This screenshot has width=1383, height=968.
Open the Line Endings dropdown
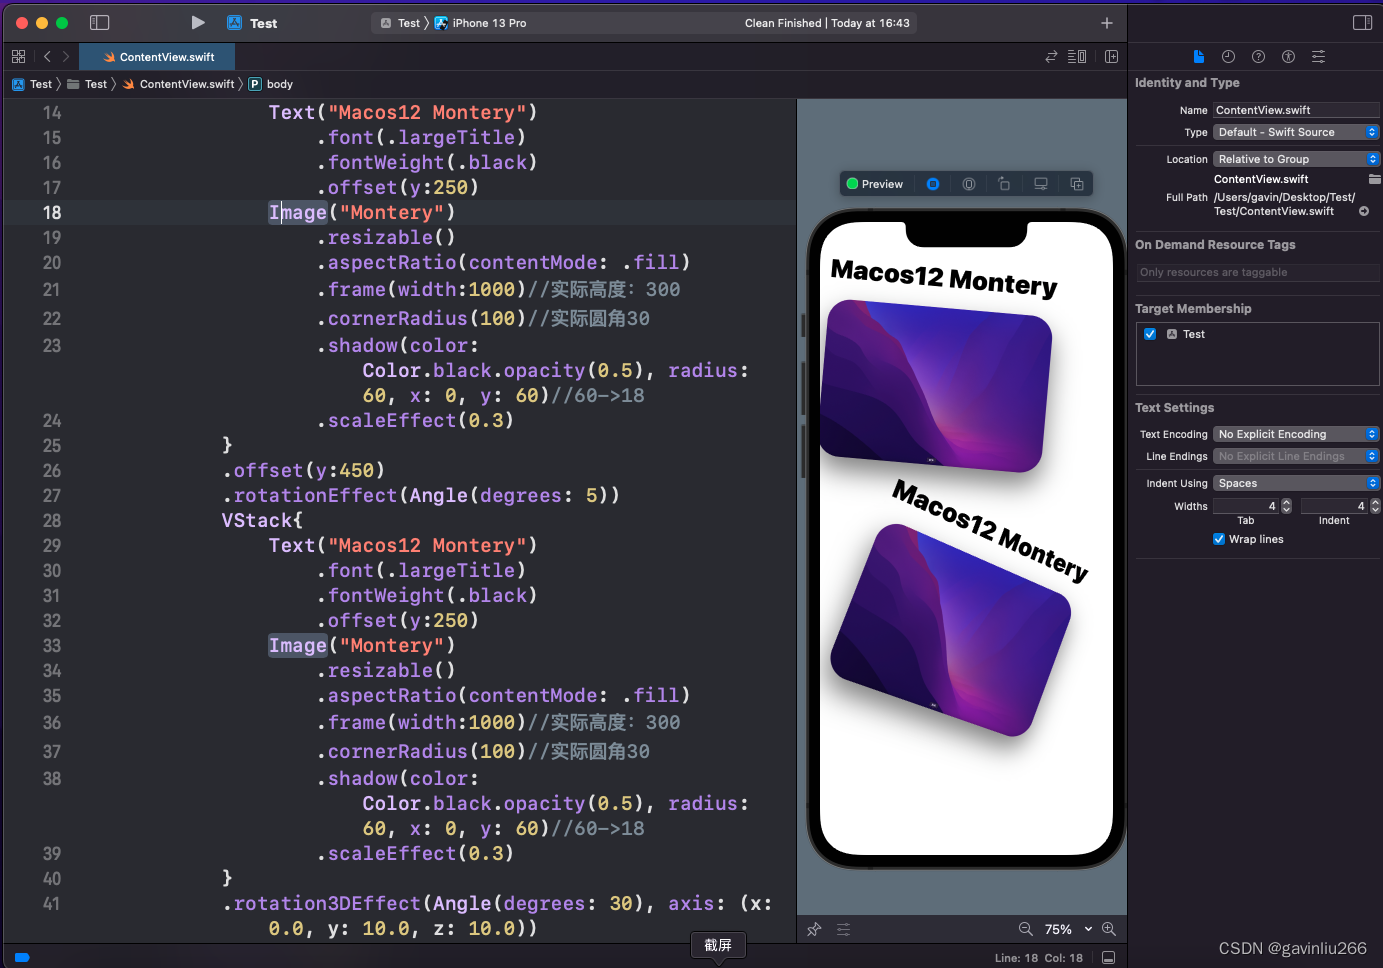(1296, 456)
